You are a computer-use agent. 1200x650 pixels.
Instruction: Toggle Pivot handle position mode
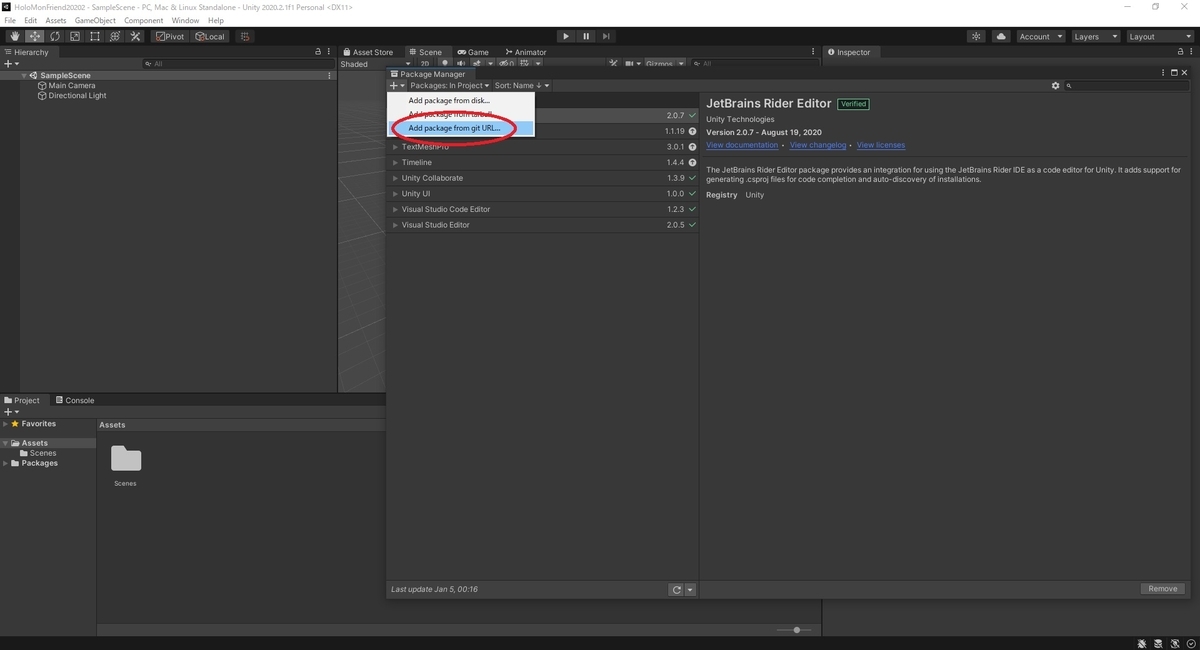coord(171,36)
